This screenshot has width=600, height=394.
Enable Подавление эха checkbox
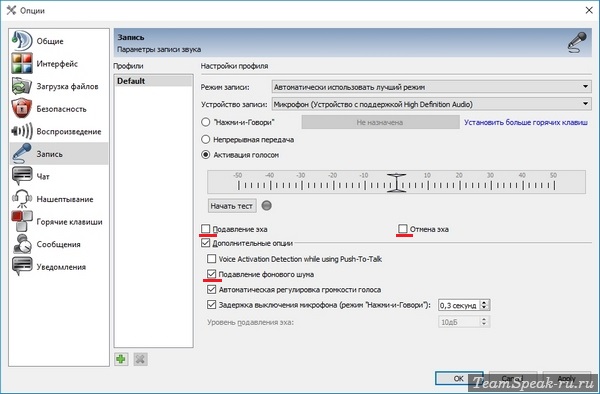(205, 229)
